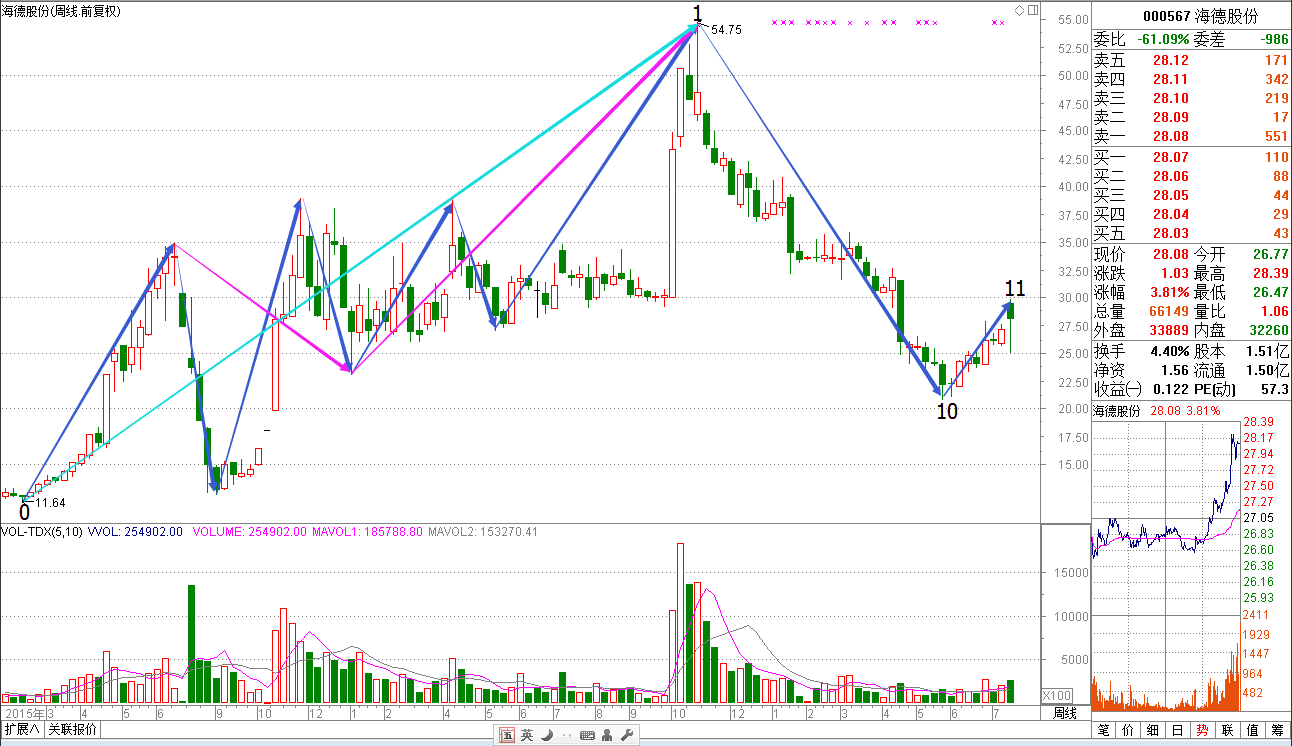Open the 周线 period selector
Screen dimensions: 1292x746
pos(1065,713)
